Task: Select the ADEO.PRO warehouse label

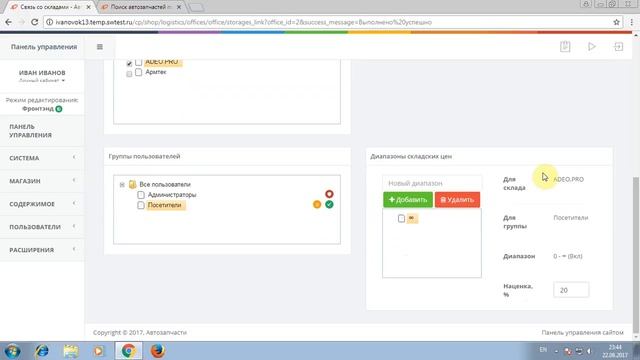Action: point(162,62)
